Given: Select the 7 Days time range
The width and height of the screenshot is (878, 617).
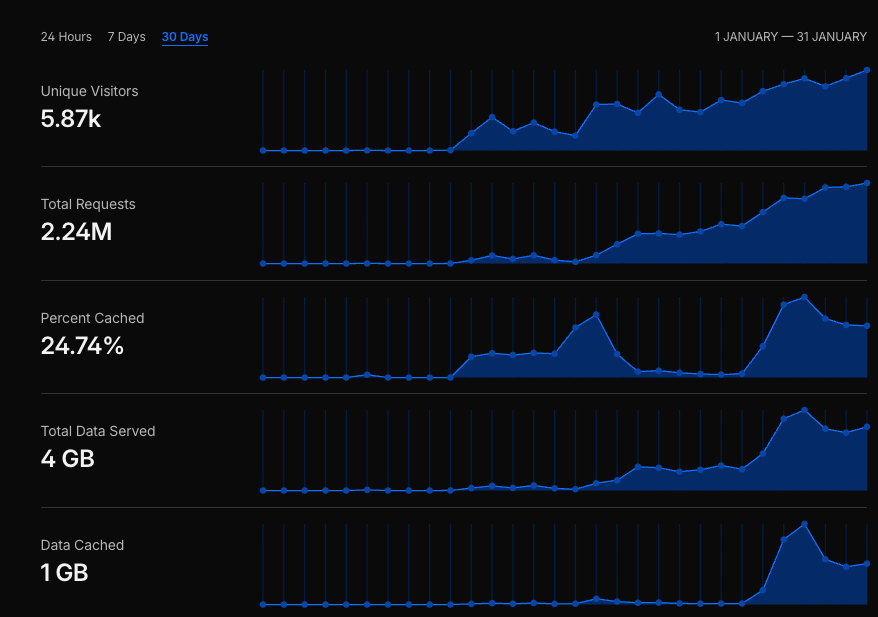Looking at the screenshot, I should click(126, 37).
